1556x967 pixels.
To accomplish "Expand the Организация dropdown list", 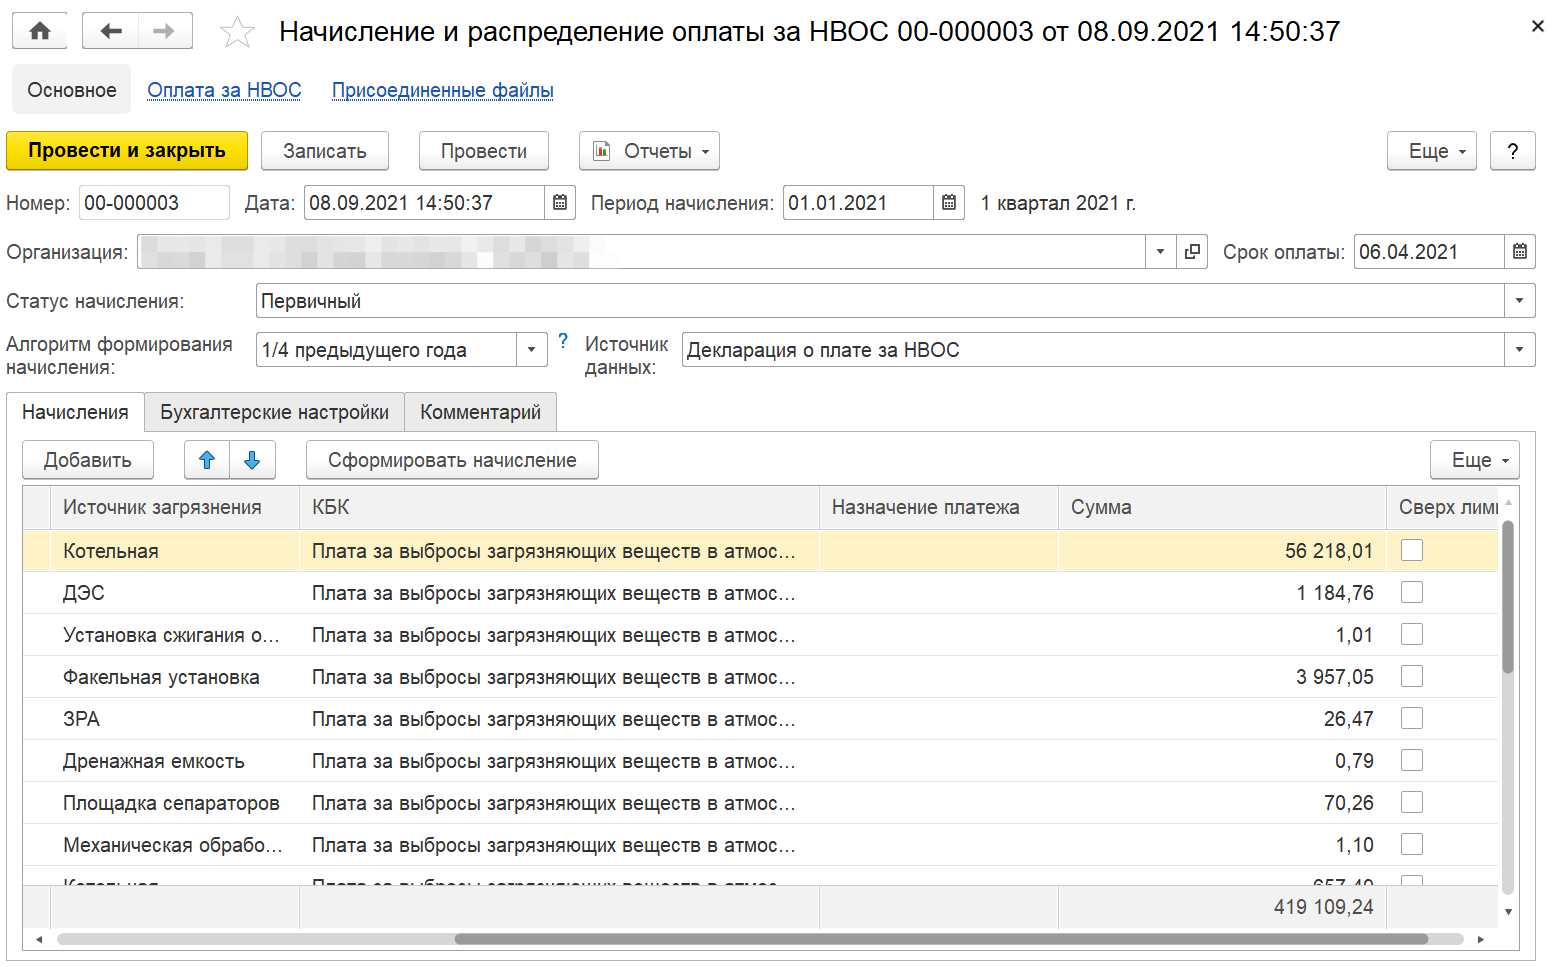I will click(x=1160, y=252).
